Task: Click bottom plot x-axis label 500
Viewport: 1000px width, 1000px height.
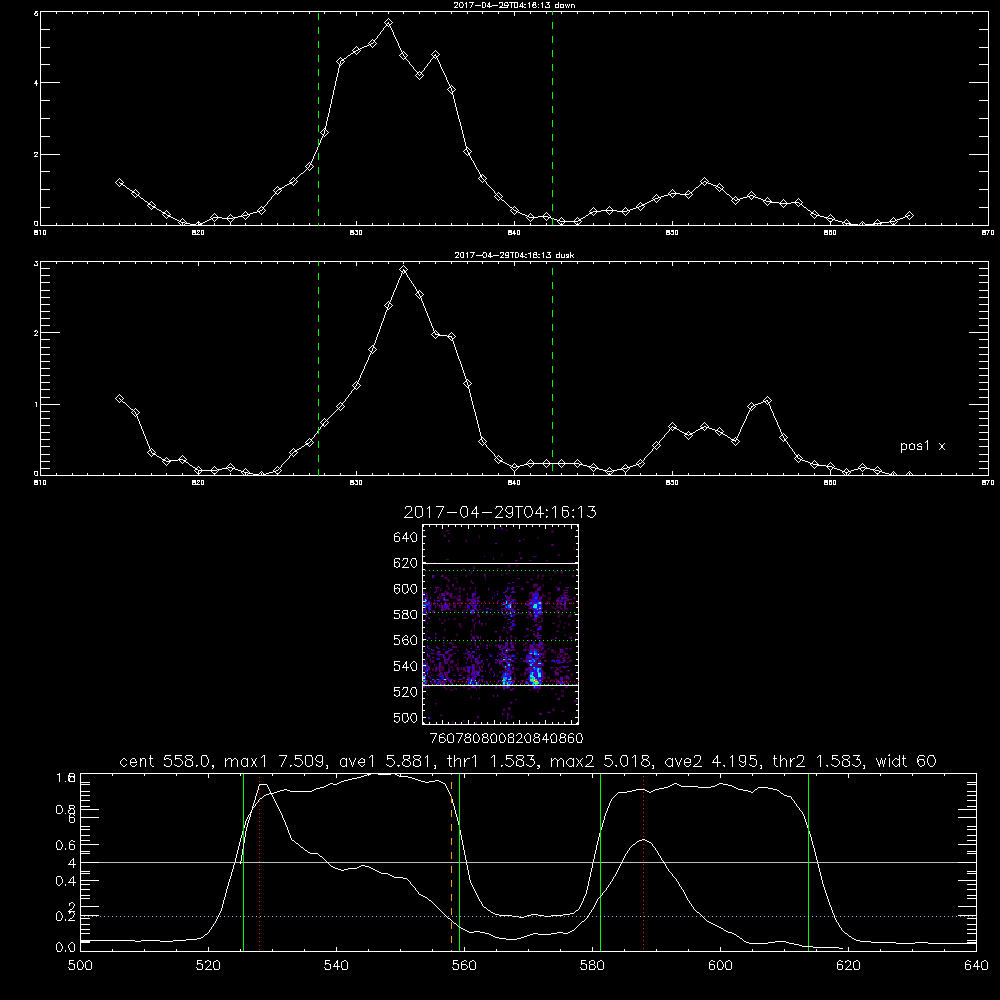Action: [x=80, y=966]
